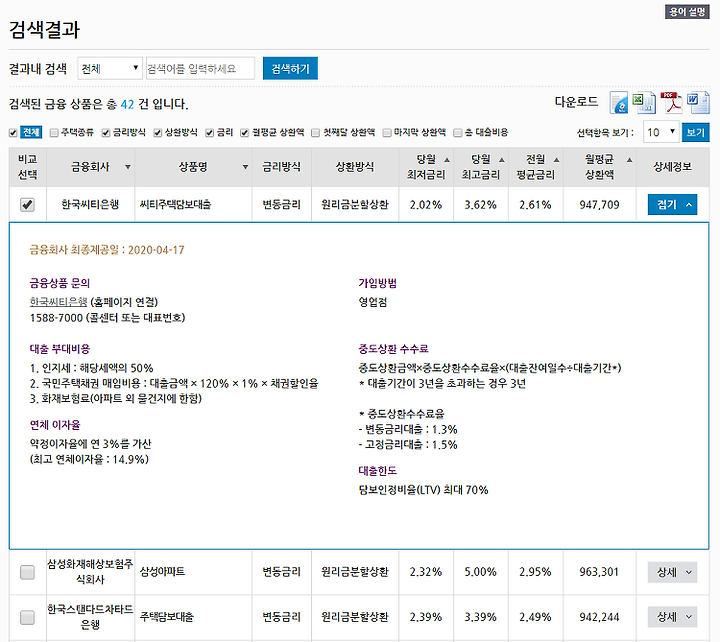
Task: Click 한국스탠다드차타드은행 company cell
Action: pyautogui.click(x=90, y=617)
